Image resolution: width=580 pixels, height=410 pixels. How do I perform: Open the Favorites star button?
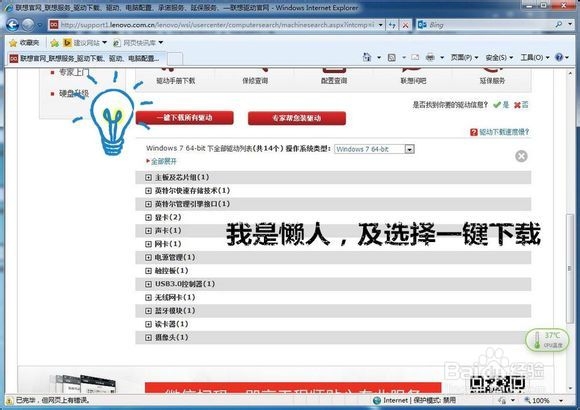point(24,43)
